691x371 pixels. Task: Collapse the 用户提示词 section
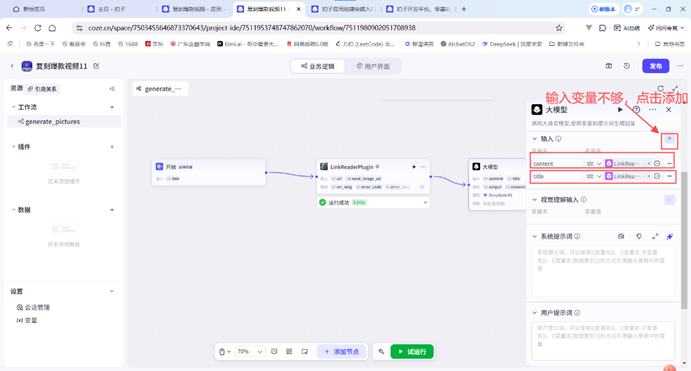535,313
